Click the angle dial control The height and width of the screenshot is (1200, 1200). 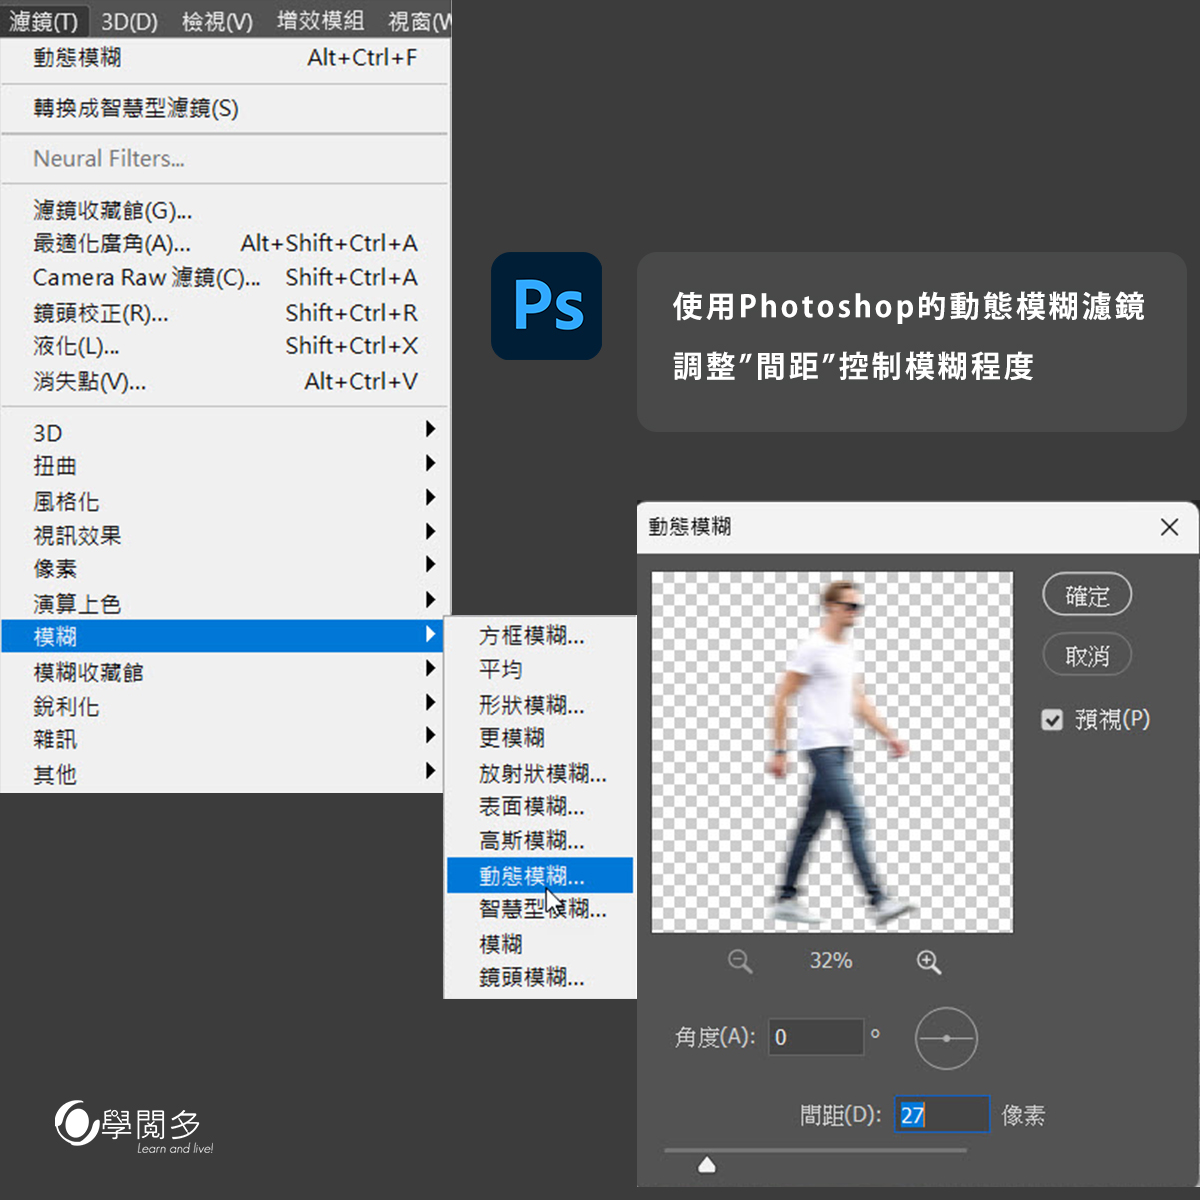point(946,1038)
